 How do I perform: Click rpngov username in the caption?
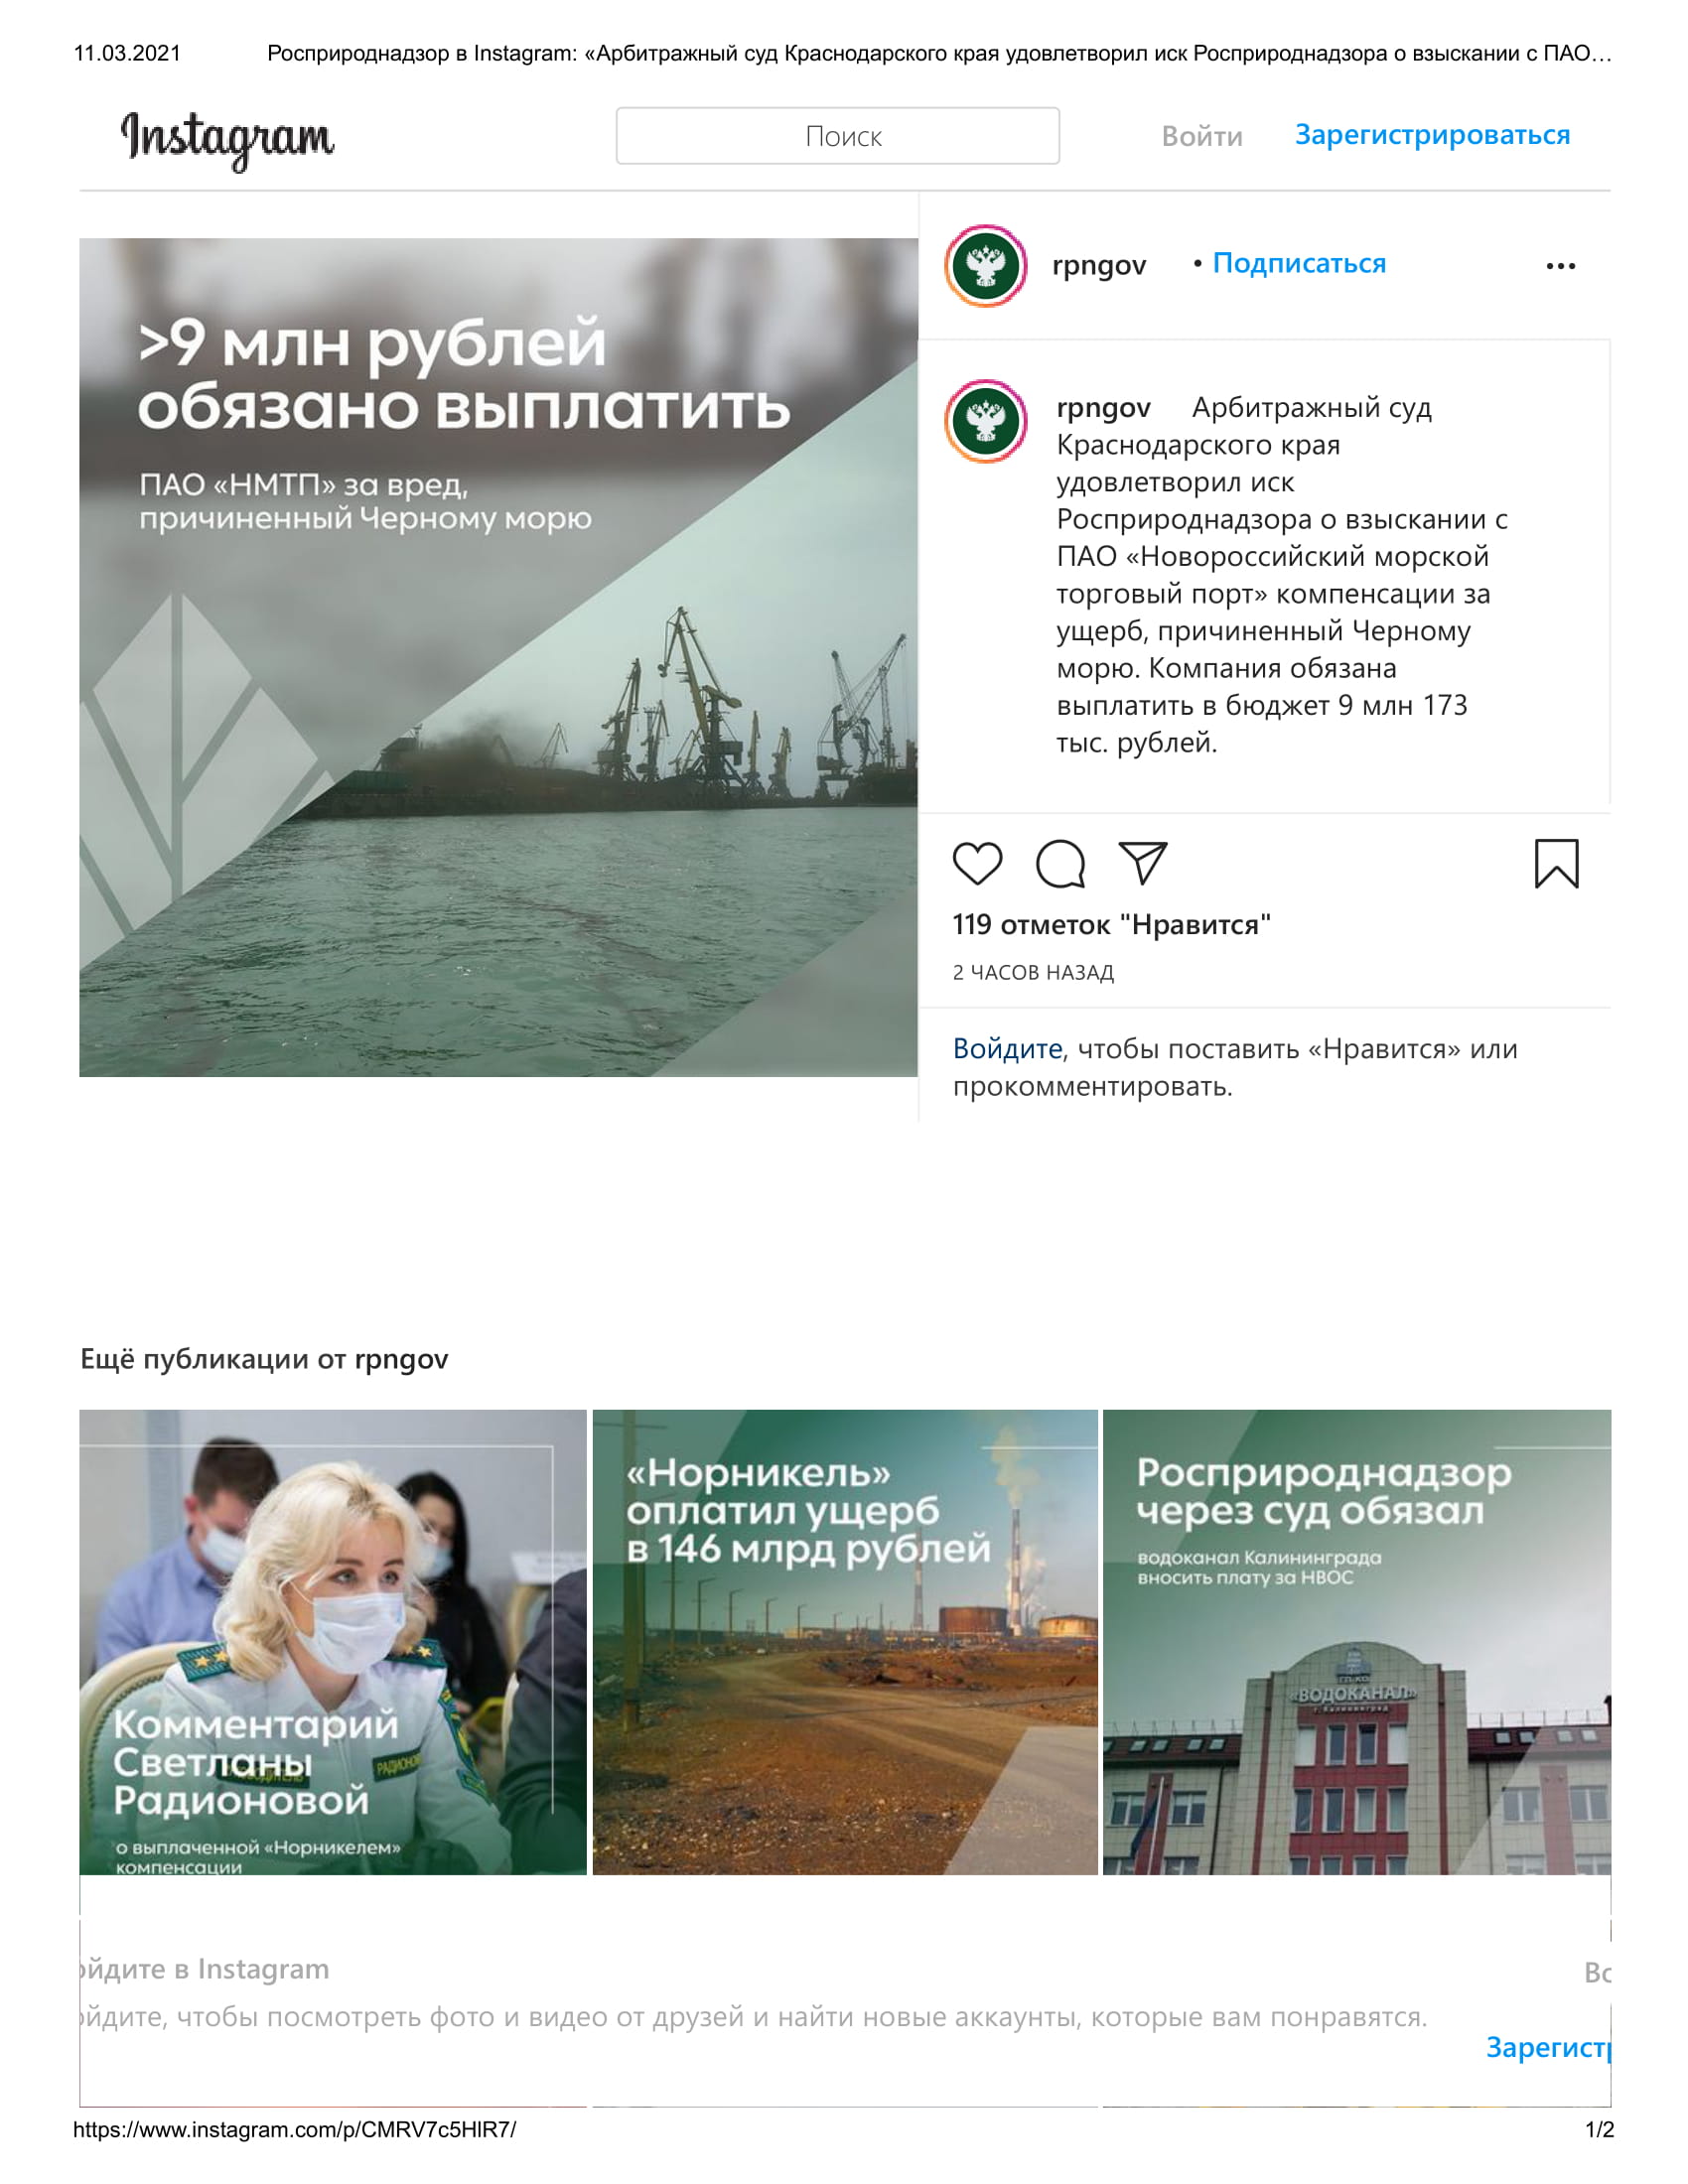(x=1104, y=408)
